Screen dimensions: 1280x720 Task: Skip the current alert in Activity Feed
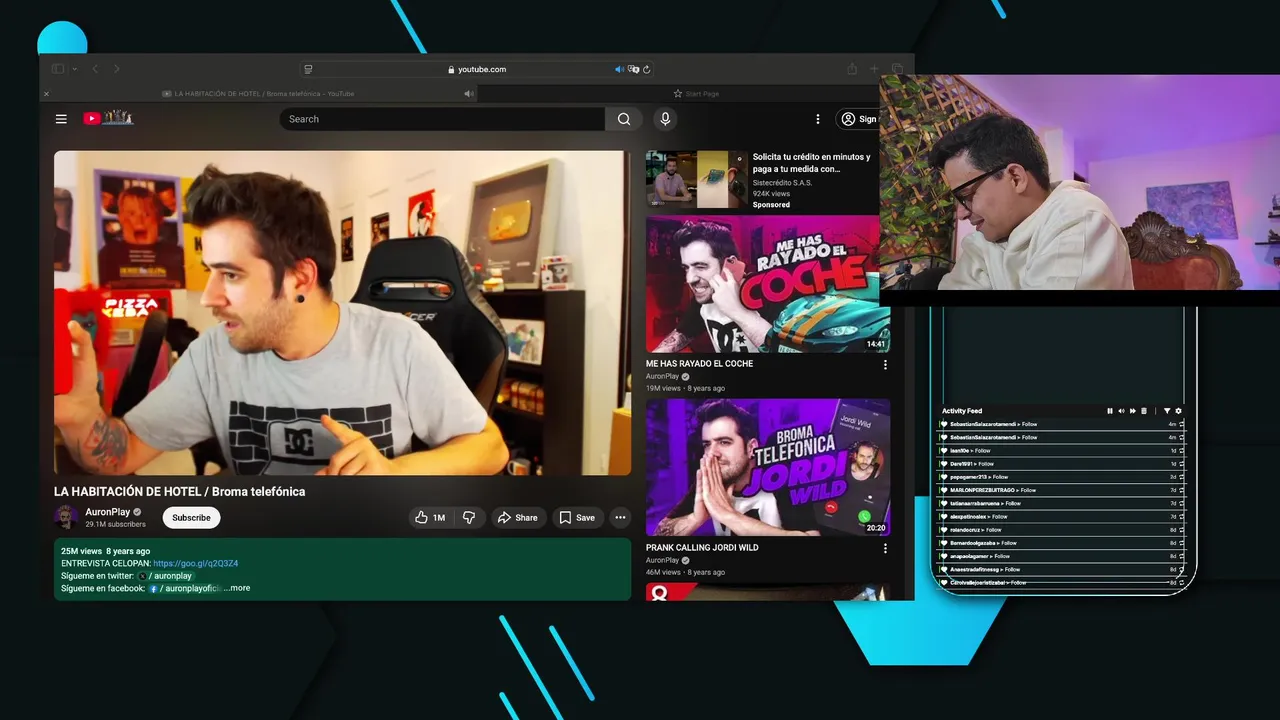pos(1132,411)
